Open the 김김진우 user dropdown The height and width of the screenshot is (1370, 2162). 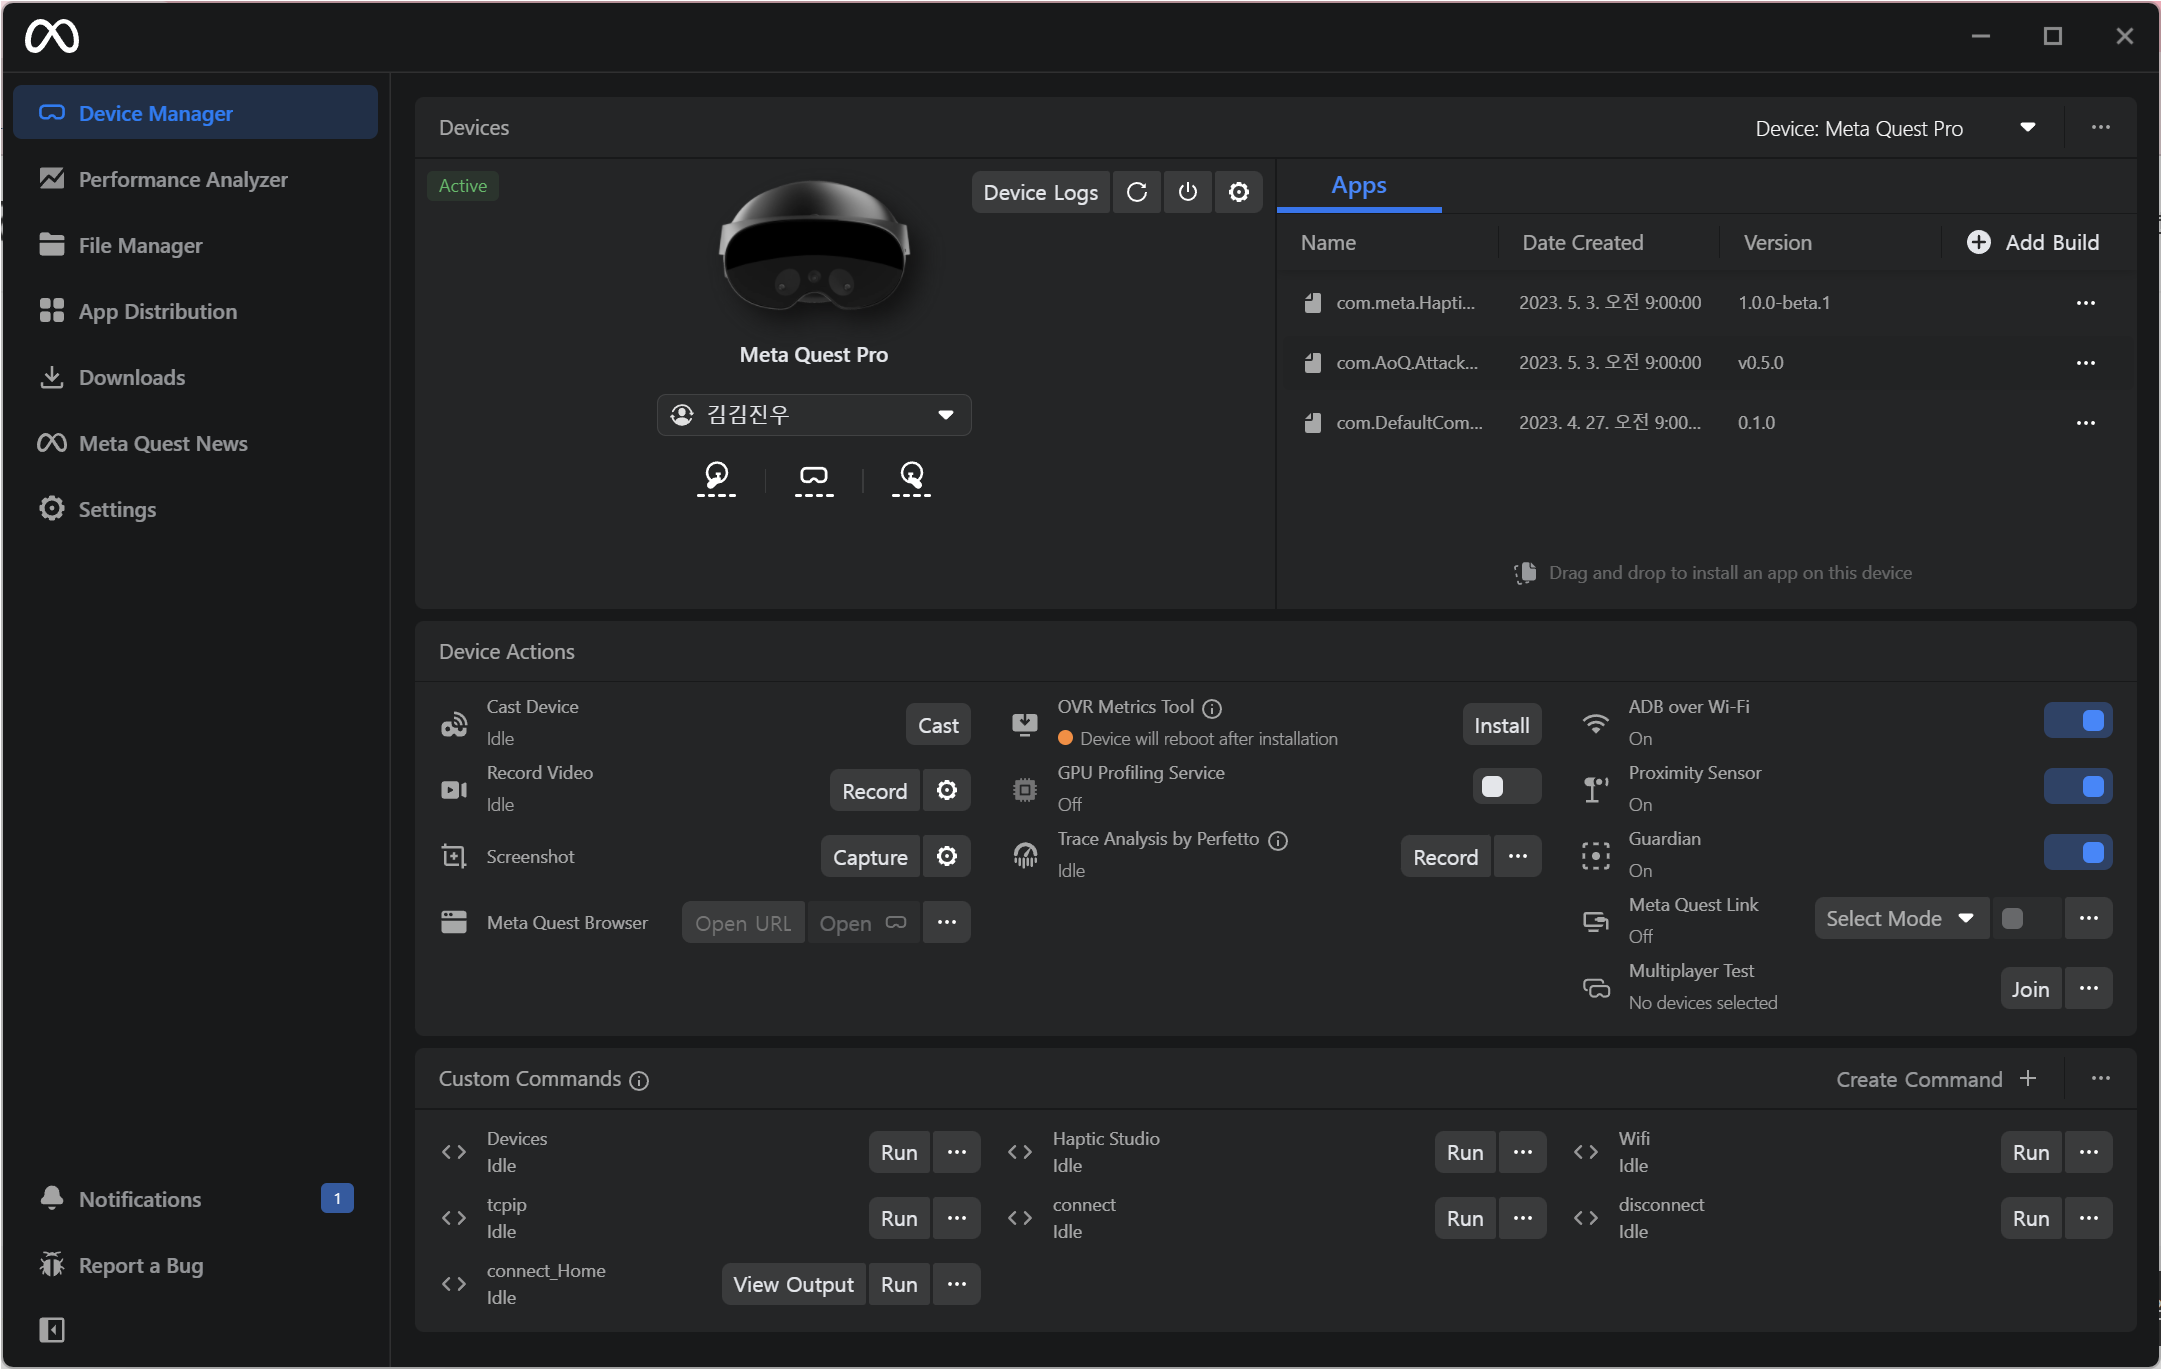813,415
